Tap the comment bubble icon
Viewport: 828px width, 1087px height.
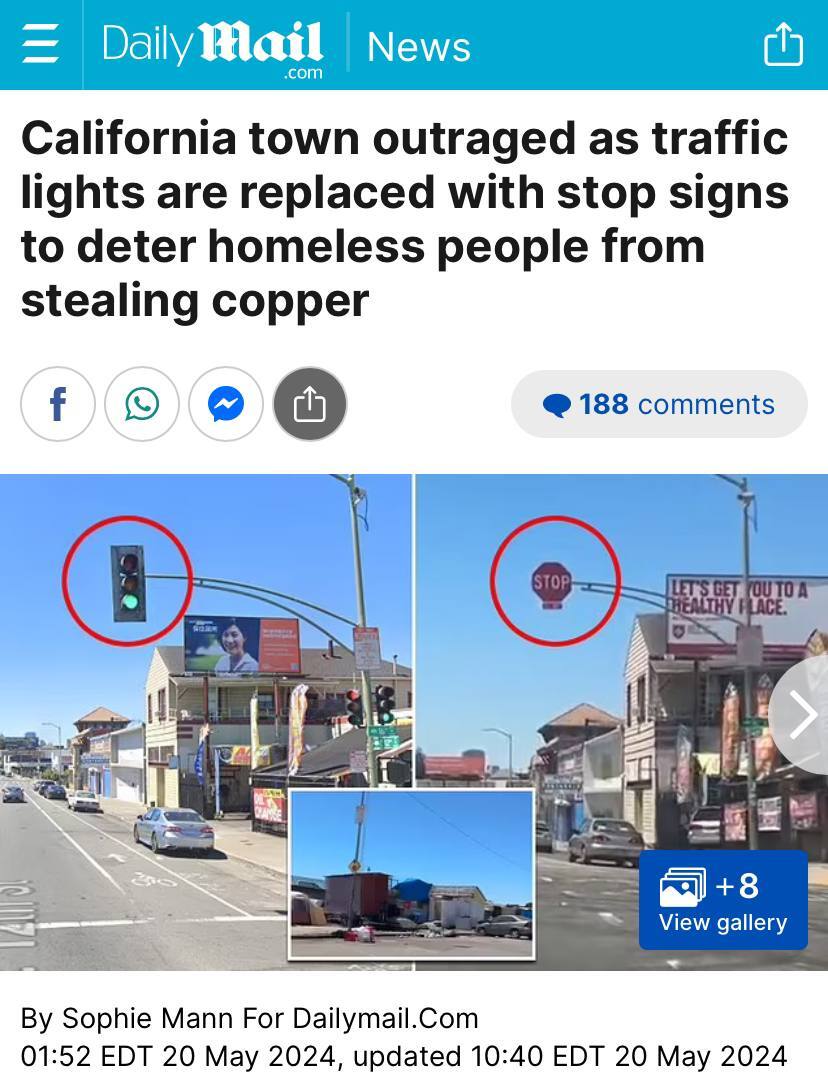click(x=556, y=405)
